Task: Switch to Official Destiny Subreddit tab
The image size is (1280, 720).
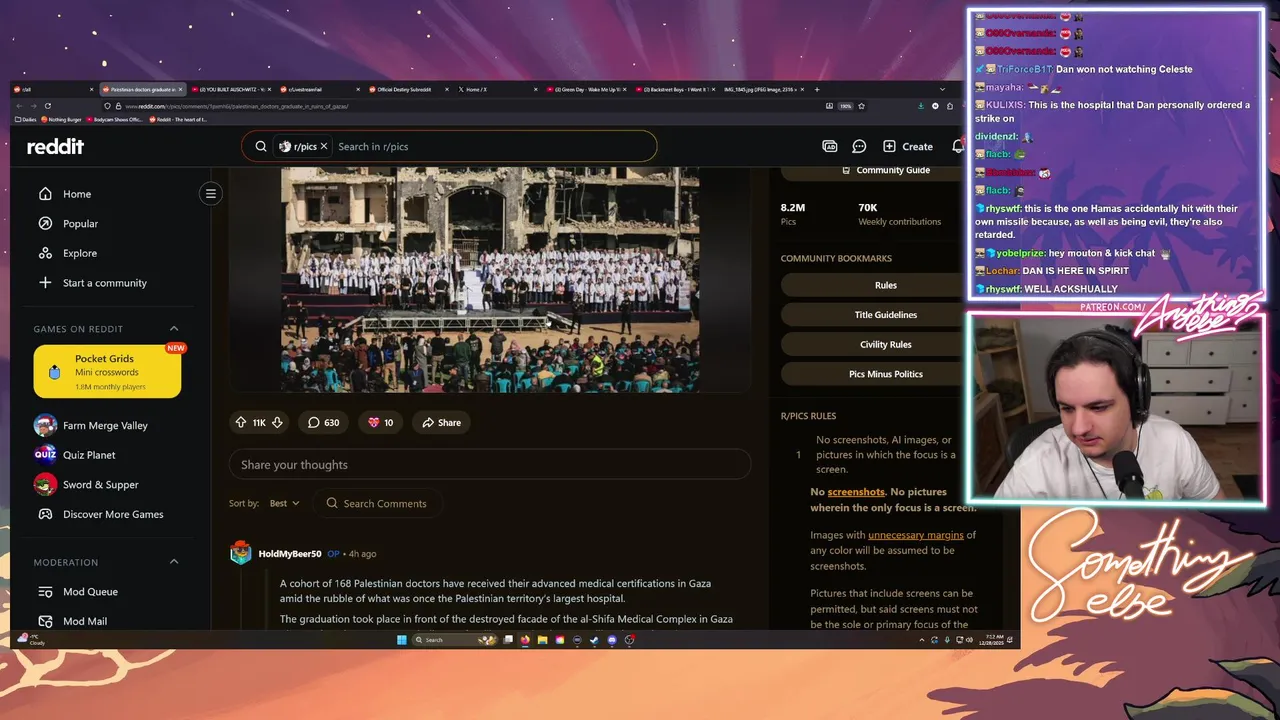Action: pyautogui.click(x=405, y=90)
